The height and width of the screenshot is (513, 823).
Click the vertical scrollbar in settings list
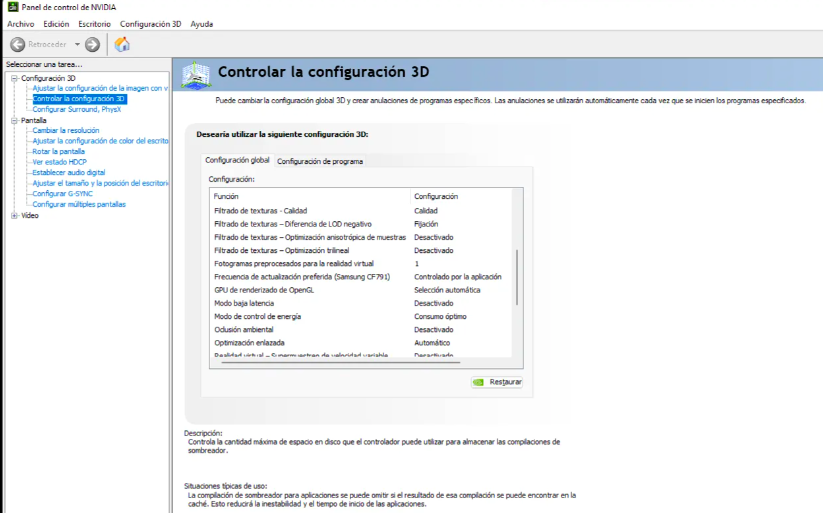tap(517, 277)
